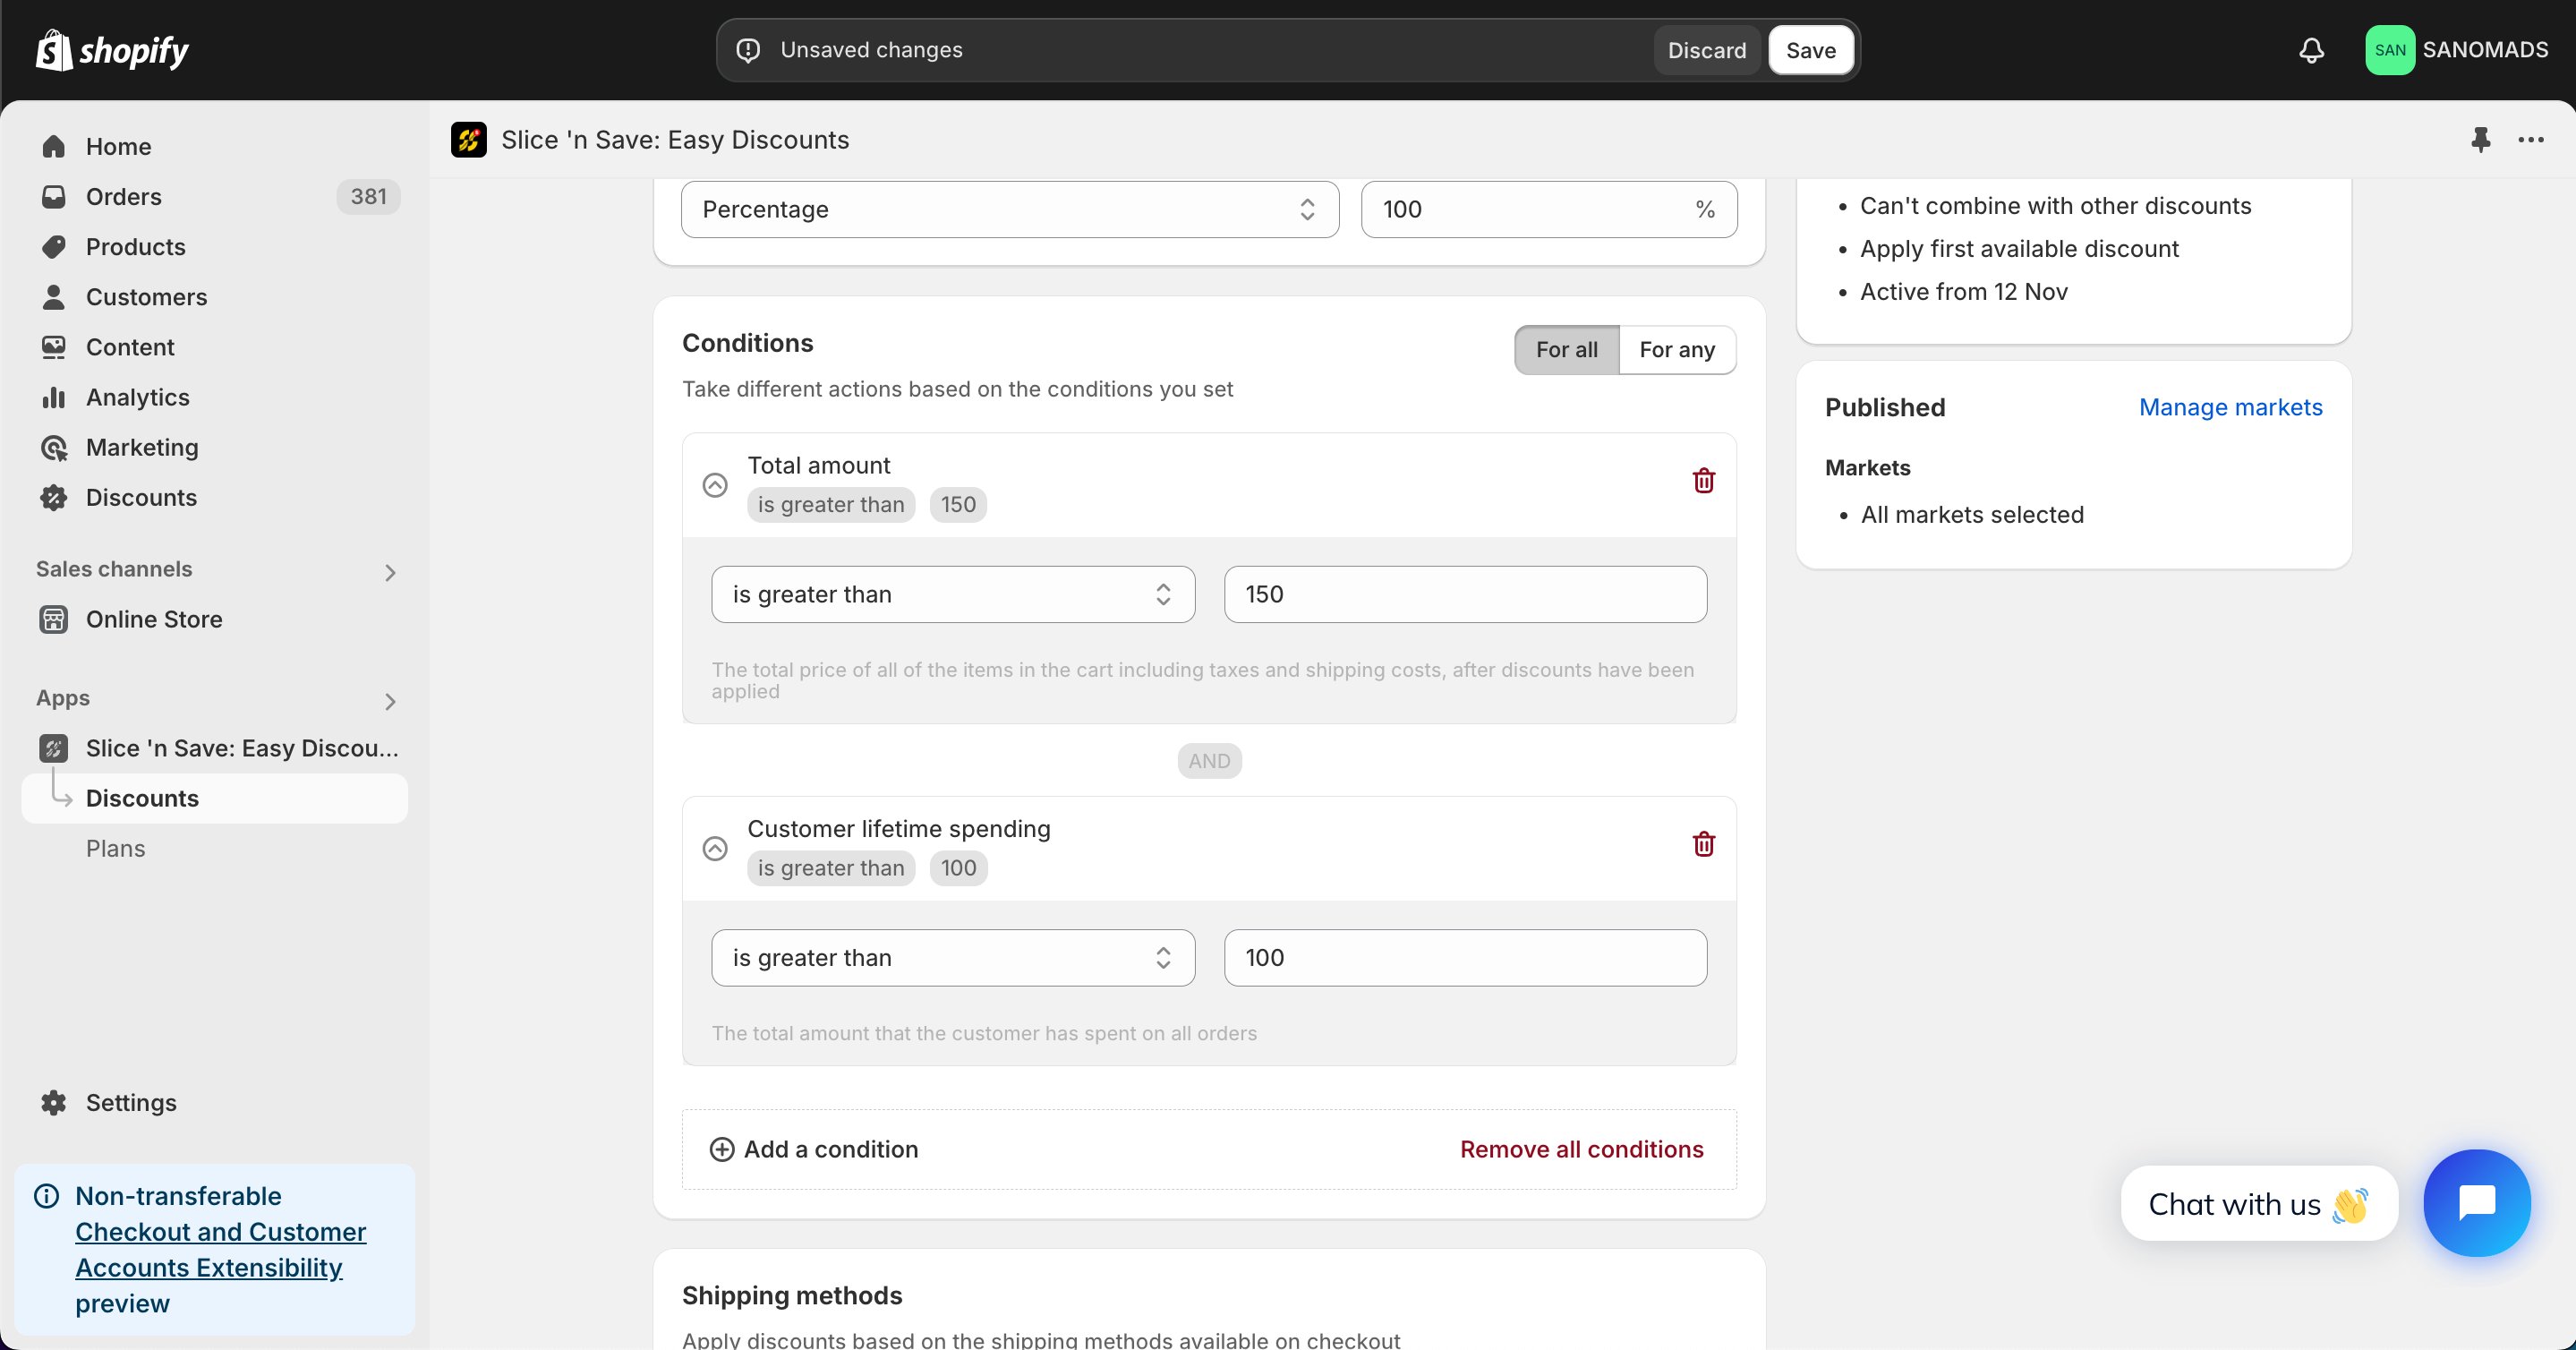The width and height of the screenshot is (2576, 1350).
Task: Switch conditions matching to For any
Action: (1677, 350)
